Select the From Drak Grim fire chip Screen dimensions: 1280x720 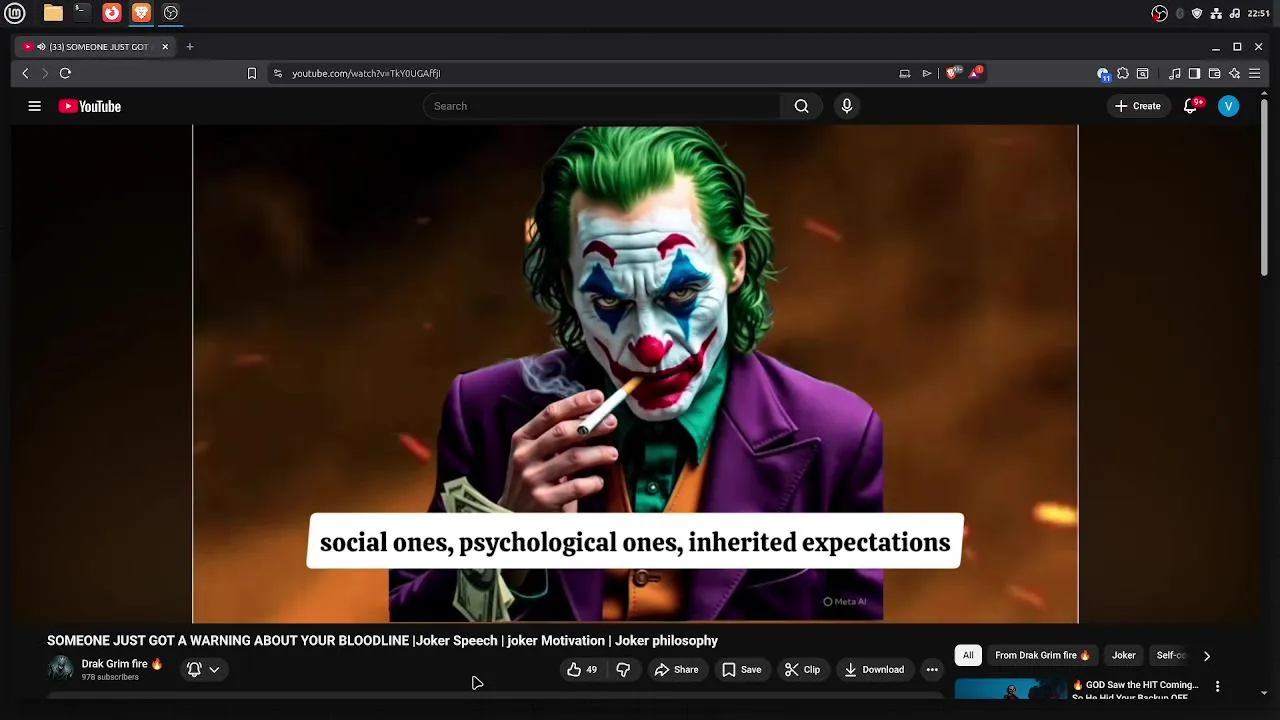pyautogui.click(x=1043, y=656)
